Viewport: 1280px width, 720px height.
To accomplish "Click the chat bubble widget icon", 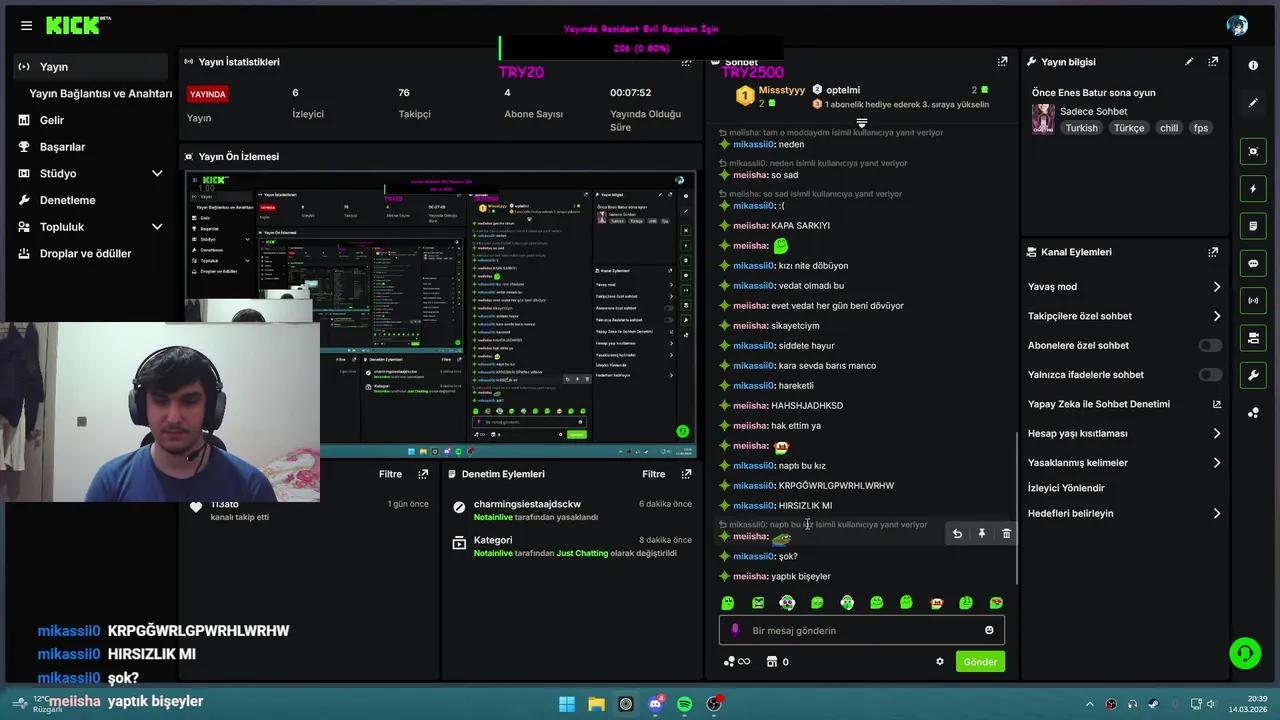I will click(x=1253, y=264).
